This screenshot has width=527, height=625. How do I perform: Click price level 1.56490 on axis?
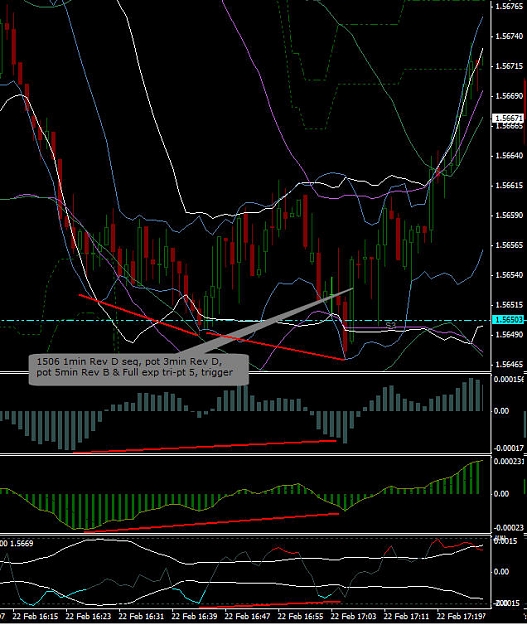point(509,335)
